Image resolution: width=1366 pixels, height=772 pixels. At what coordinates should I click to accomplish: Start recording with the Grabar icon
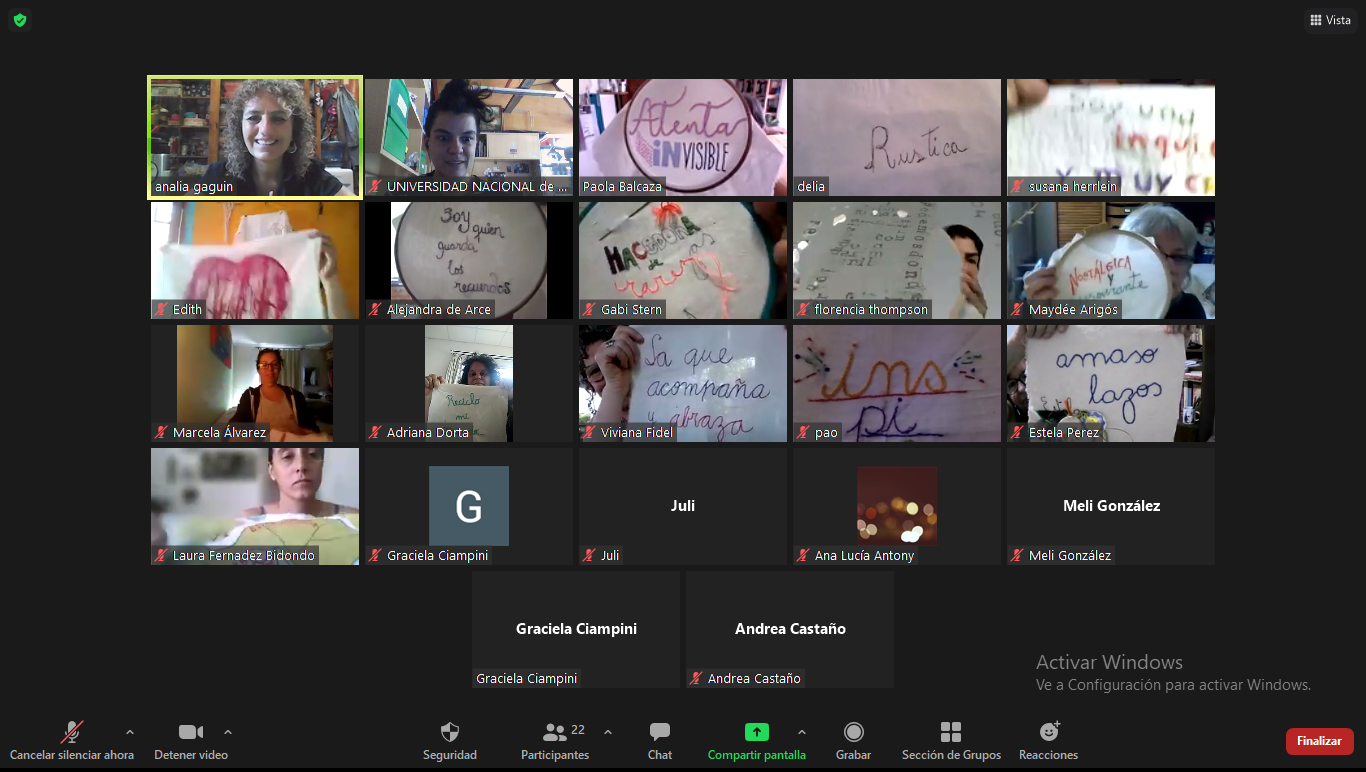point(854,733)
